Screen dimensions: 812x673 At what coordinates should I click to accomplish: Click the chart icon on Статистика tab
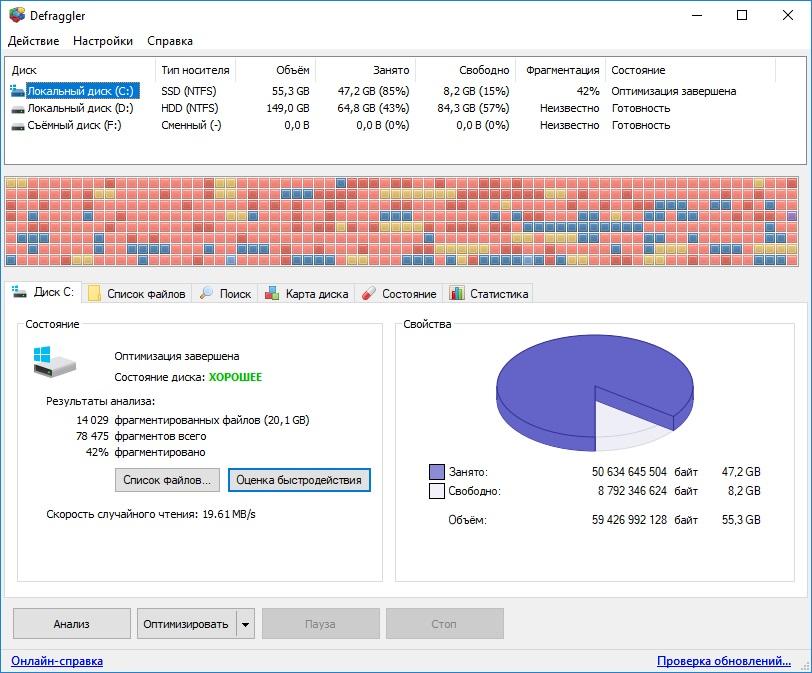(456, 294)
